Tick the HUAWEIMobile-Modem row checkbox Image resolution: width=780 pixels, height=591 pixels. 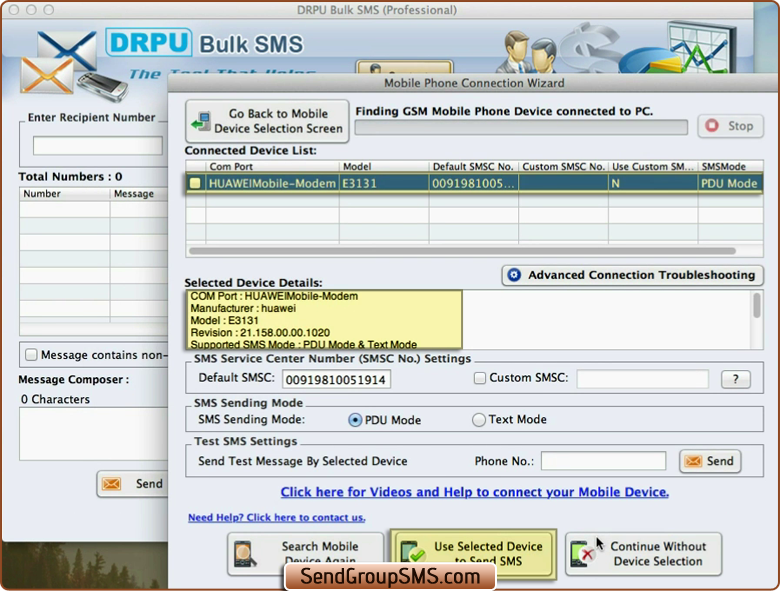pyautogui.click(x=195, y=183)
